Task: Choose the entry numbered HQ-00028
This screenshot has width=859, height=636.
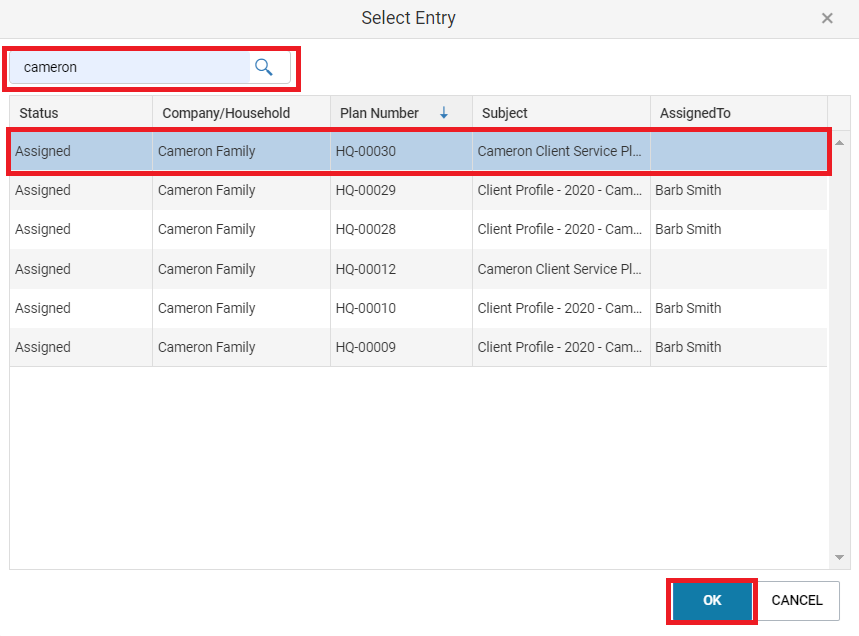Action: pos(419,229)
